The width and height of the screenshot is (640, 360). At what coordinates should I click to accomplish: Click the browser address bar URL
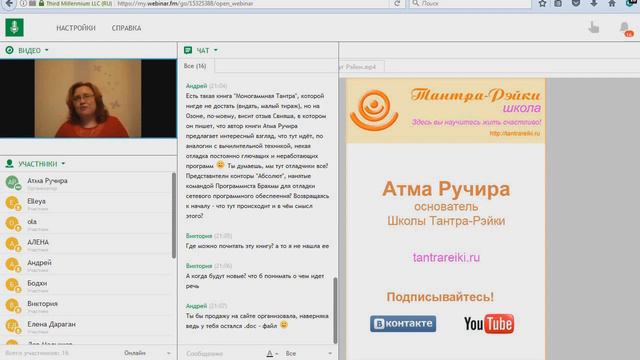(185, 4)
